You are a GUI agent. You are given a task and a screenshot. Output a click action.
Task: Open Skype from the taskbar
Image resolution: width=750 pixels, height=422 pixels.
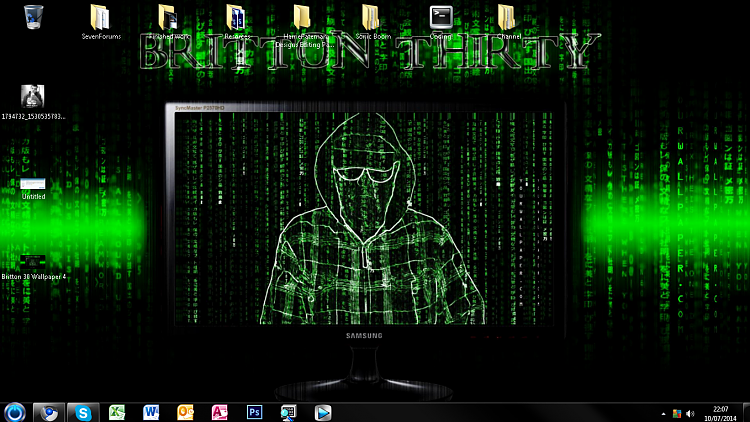click(83, 412)
